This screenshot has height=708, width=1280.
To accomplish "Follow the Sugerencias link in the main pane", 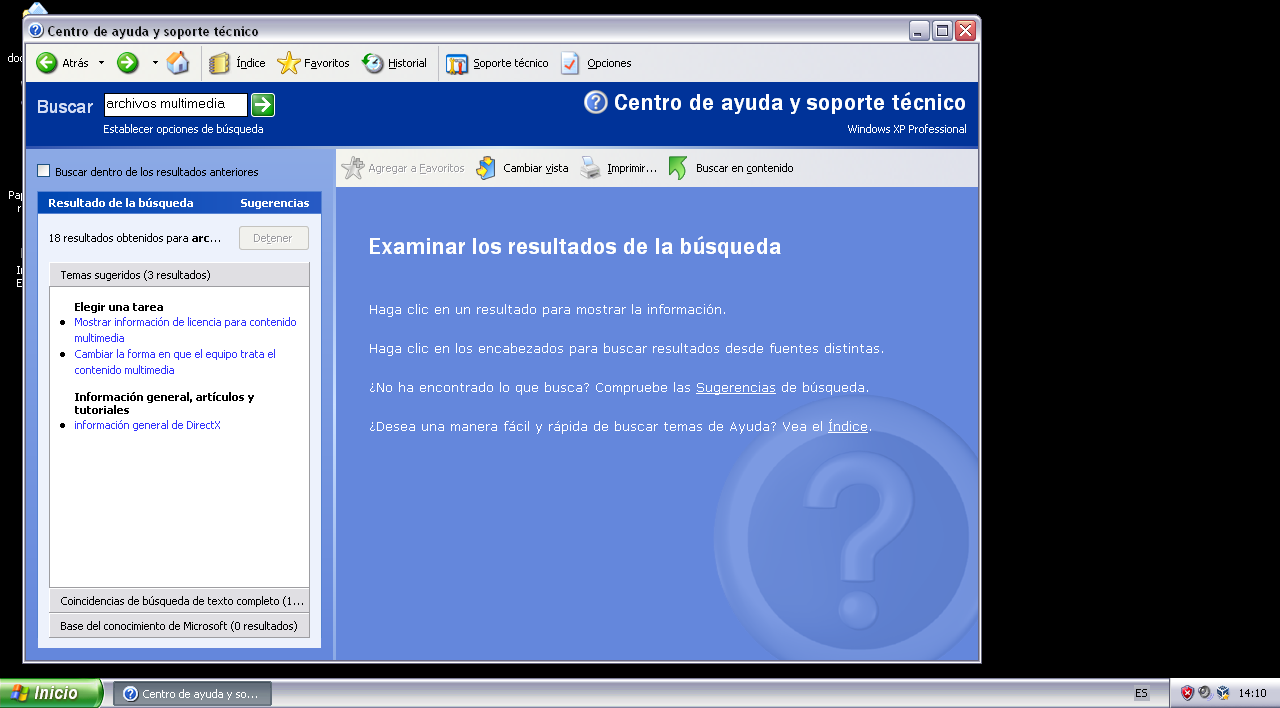I will point(736,387).
